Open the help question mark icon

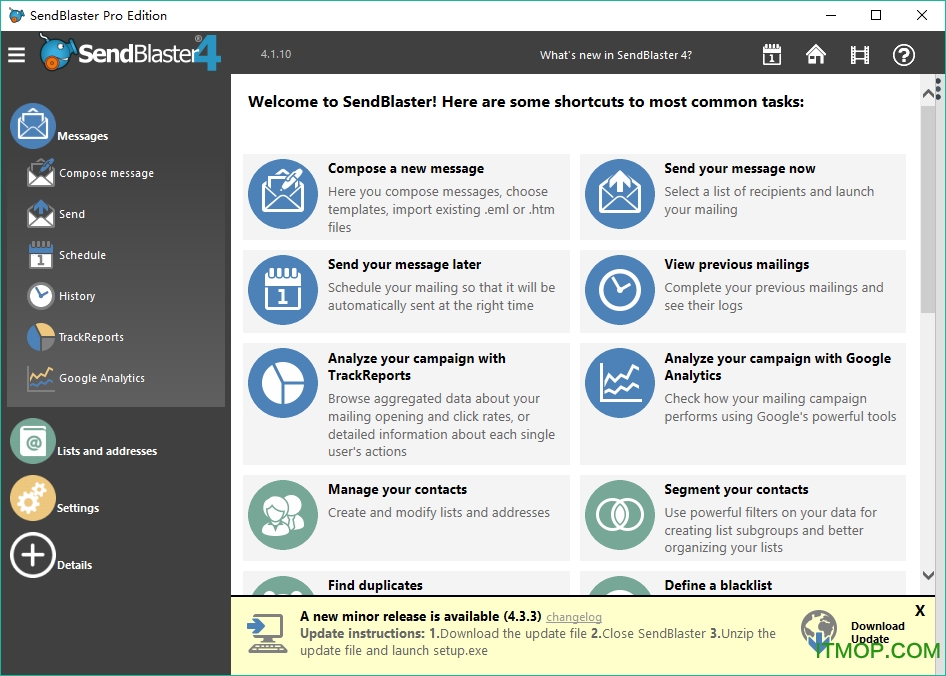pos(904,55)
